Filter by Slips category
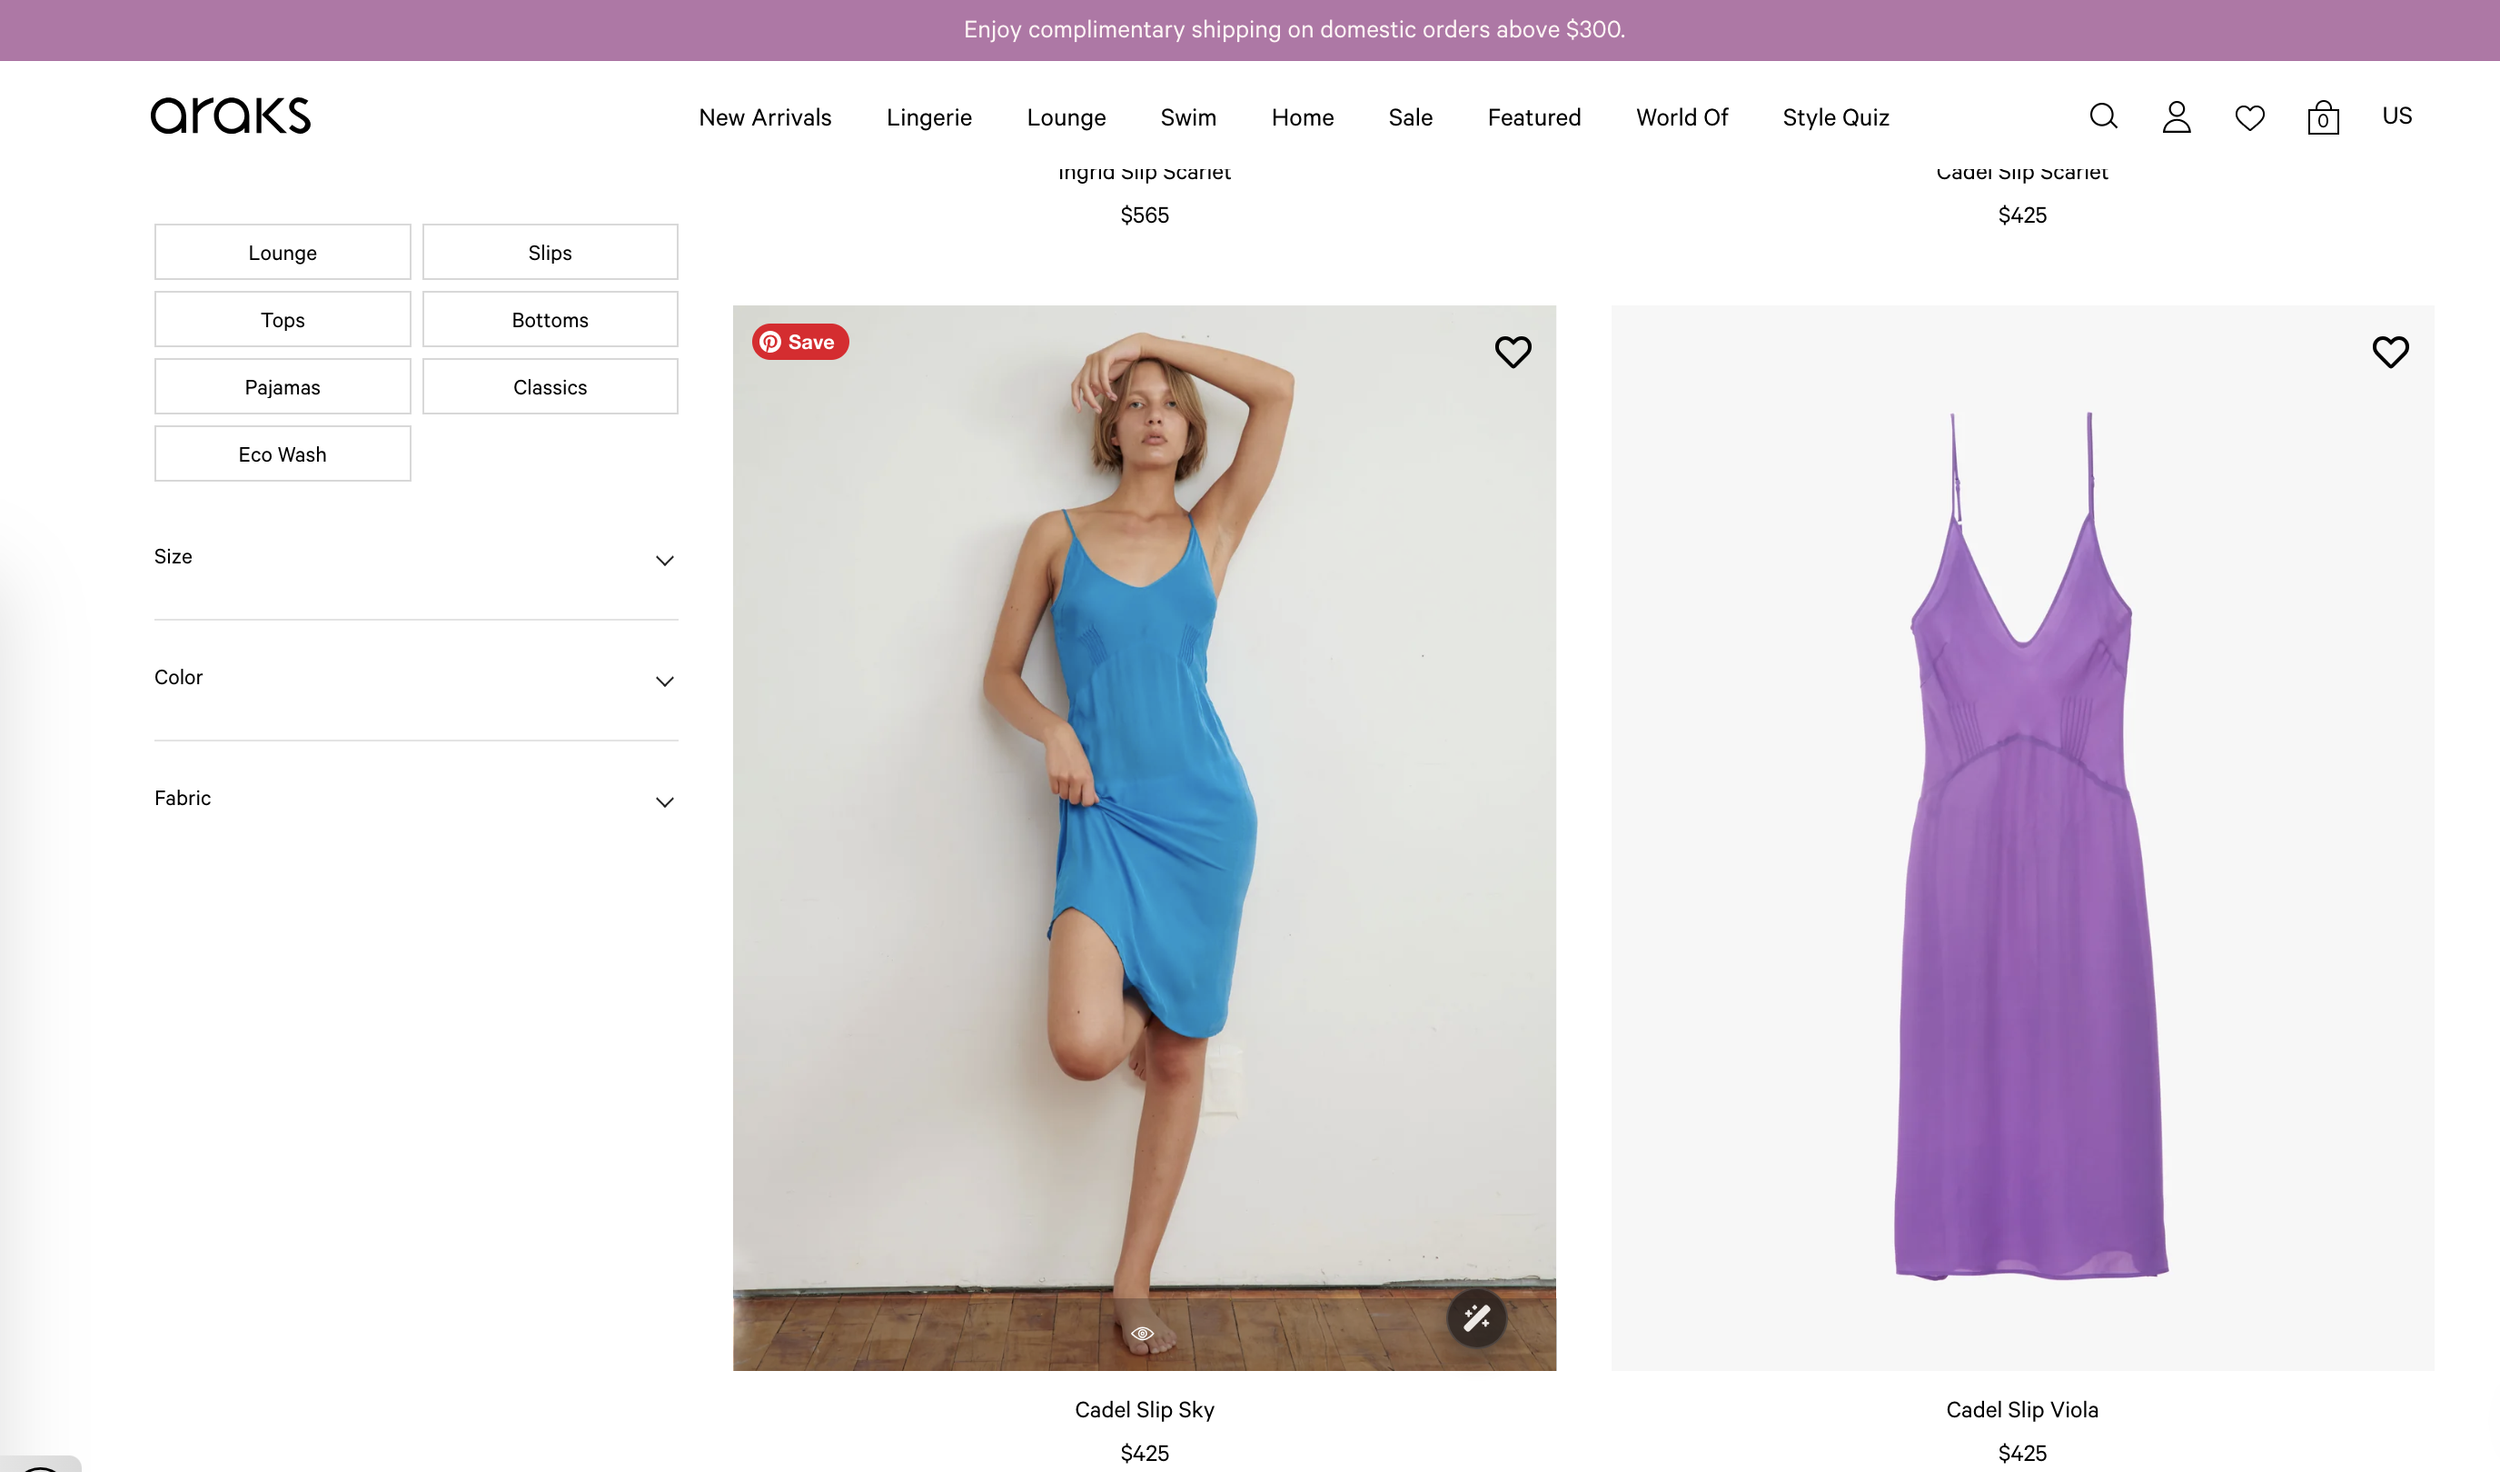The width and height of the screenshot is (2500, 1472). point(550,252)
